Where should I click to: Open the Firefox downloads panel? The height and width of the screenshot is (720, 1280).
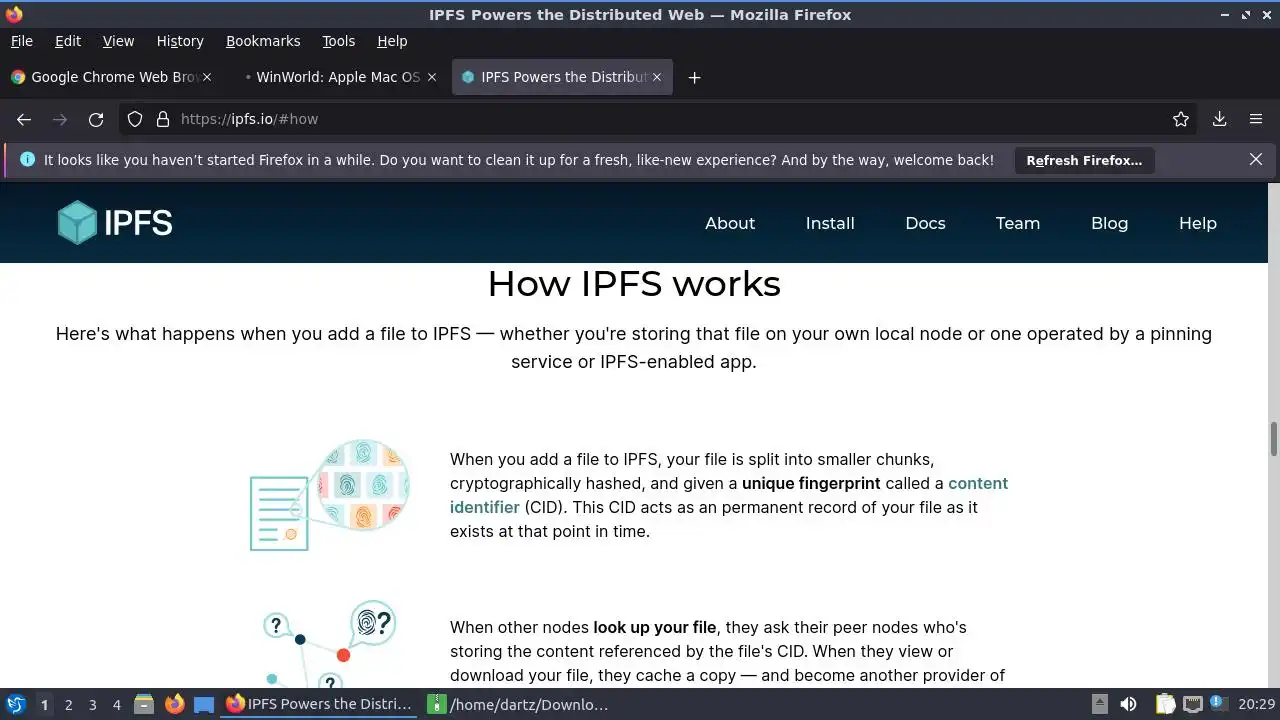pos(1220,119)
